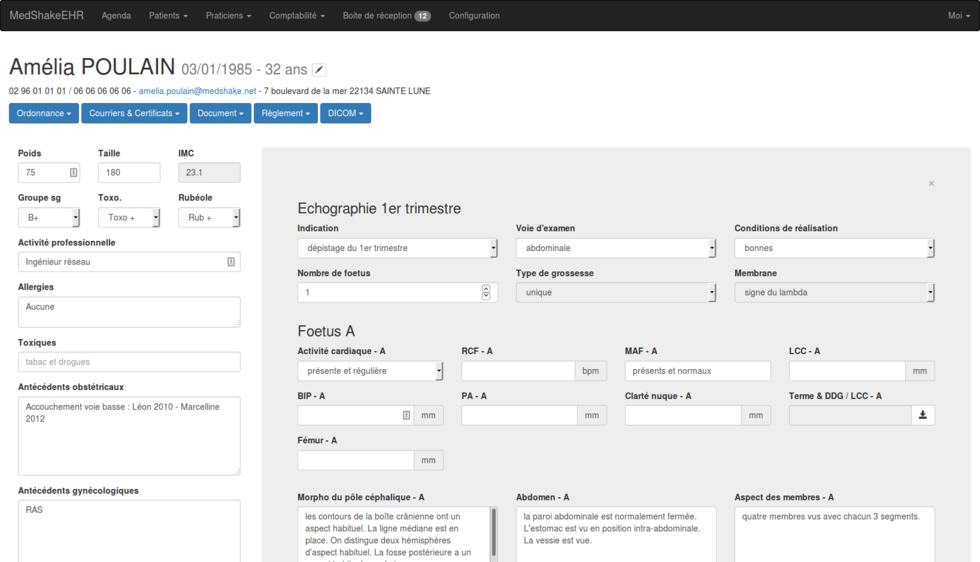Click the Toxiques input field
Screen dimensions: 980x562
[x=129, y=362]
